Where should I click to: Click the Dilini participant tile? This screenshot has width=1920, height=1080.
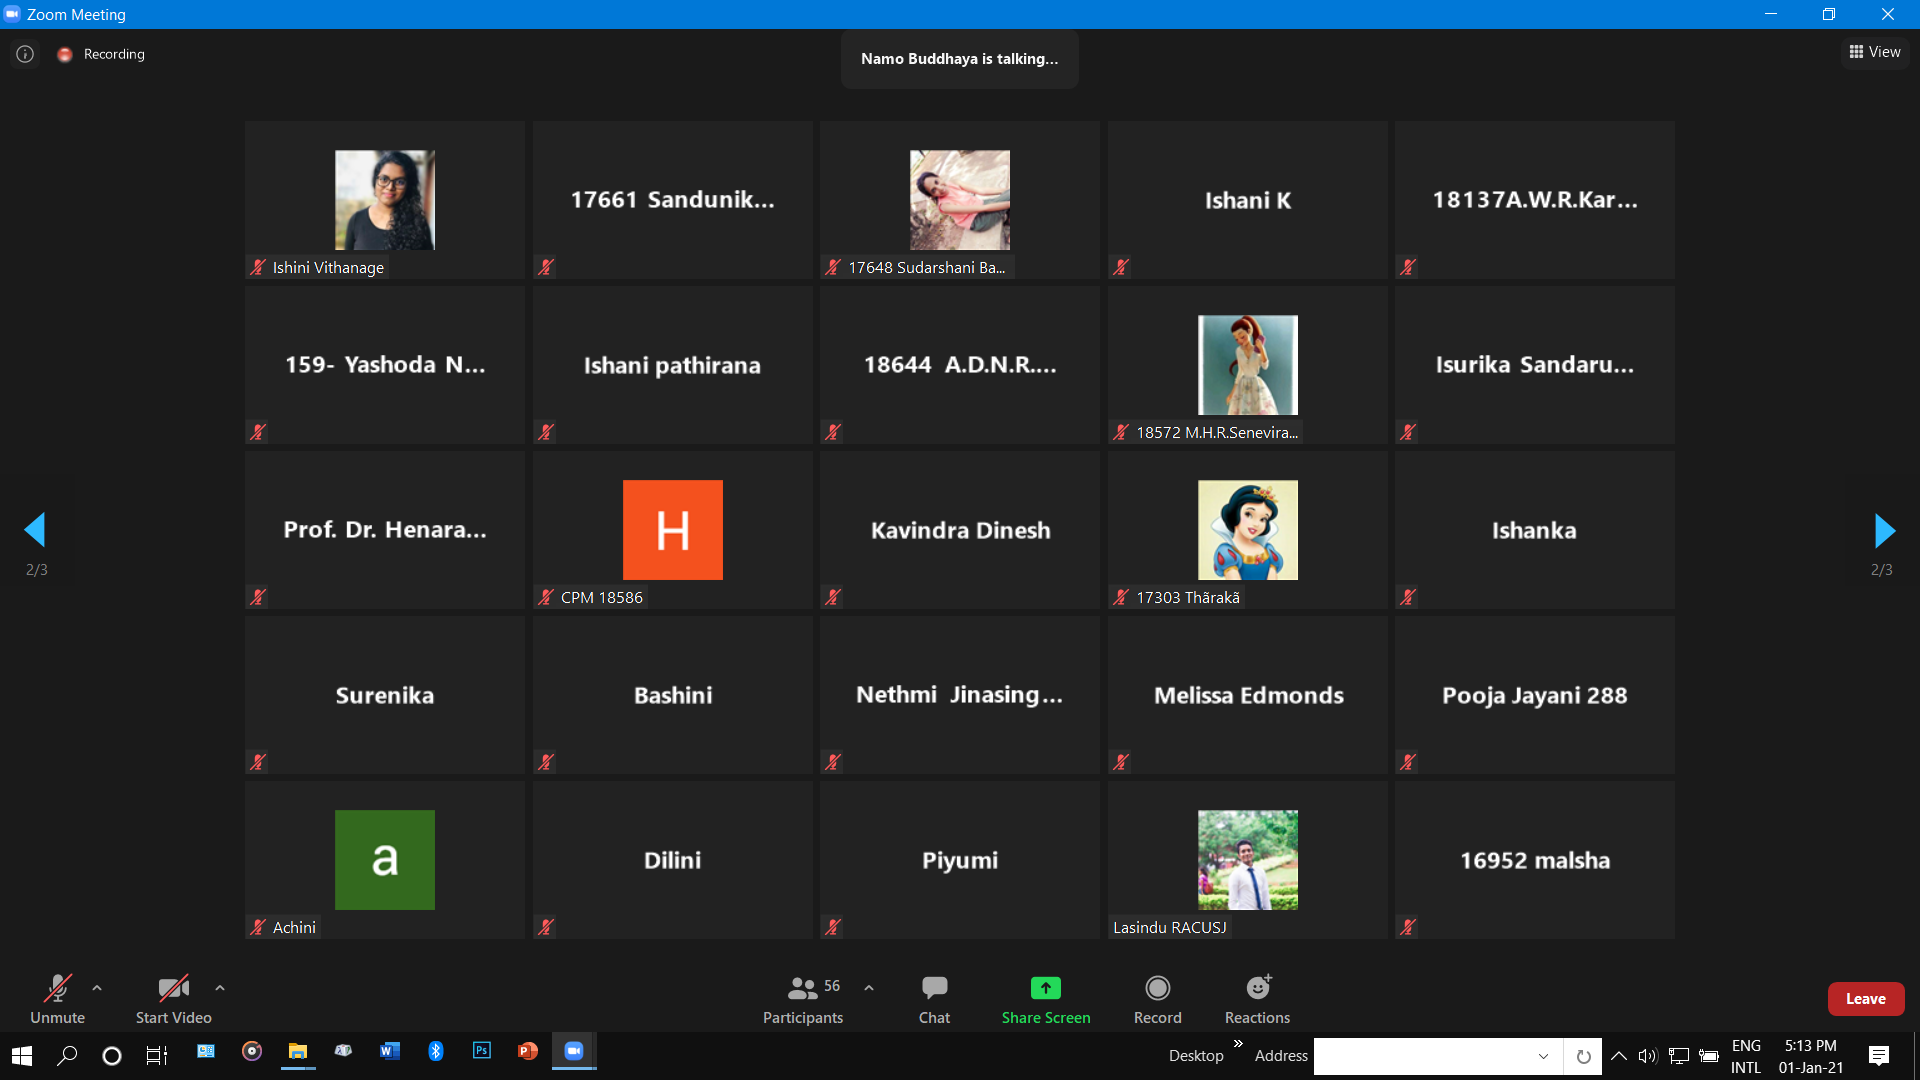[673, 860]
